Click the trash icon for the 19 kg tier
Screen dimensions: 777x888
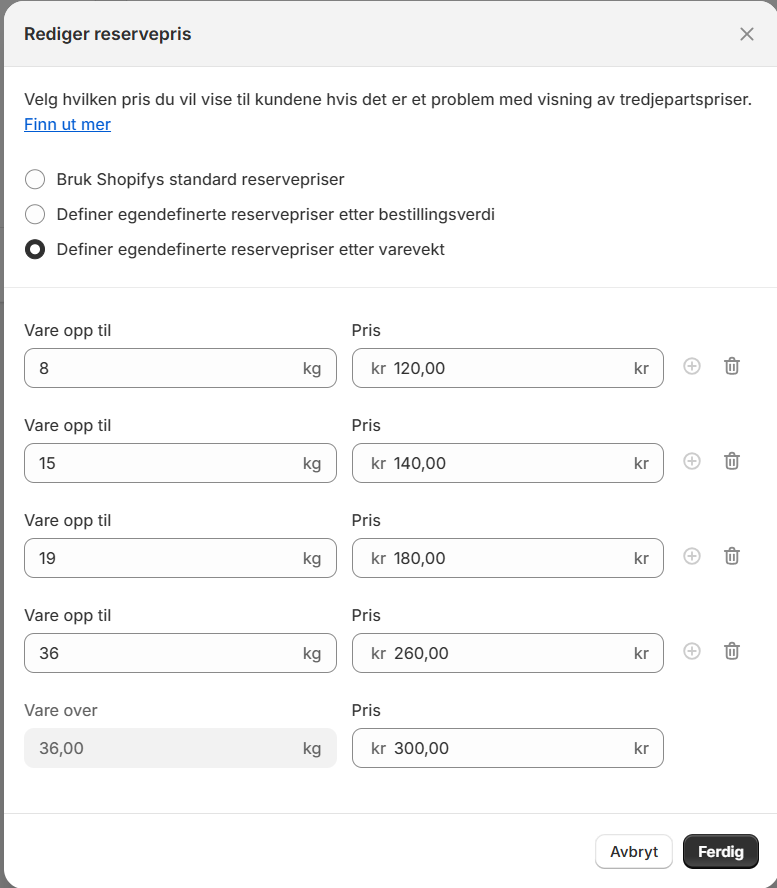[x=731, y=556]
